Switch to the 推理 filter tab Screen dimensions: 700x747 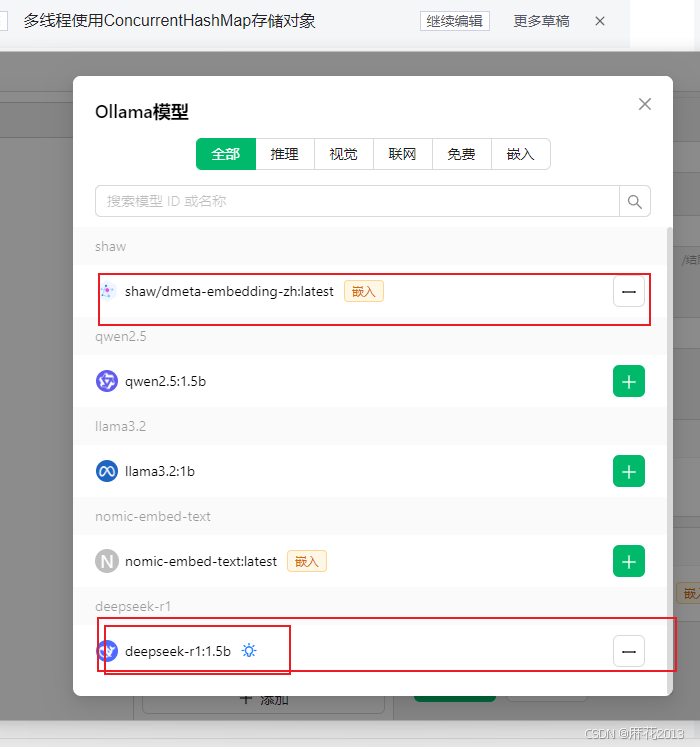[x=285, y=154]
